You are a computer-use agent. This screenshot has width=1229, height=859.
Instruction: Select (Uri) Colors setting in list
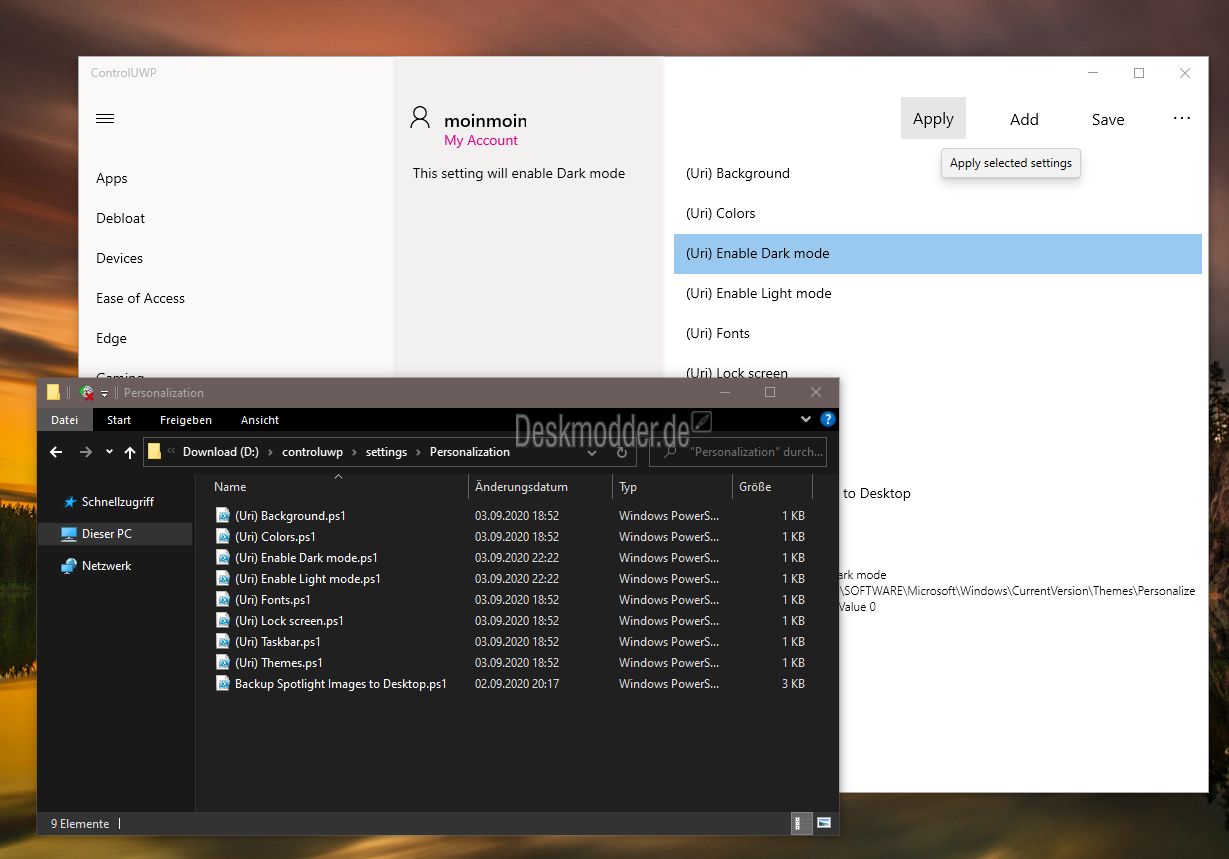pos(937,213)
